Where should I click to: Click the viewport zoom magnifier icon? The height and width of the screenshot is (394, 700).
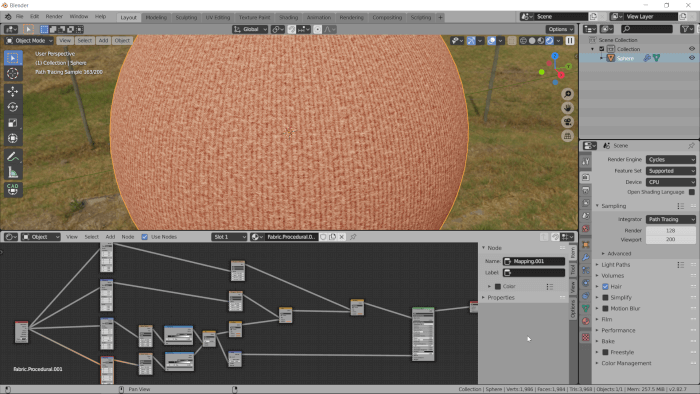[567, 94]
